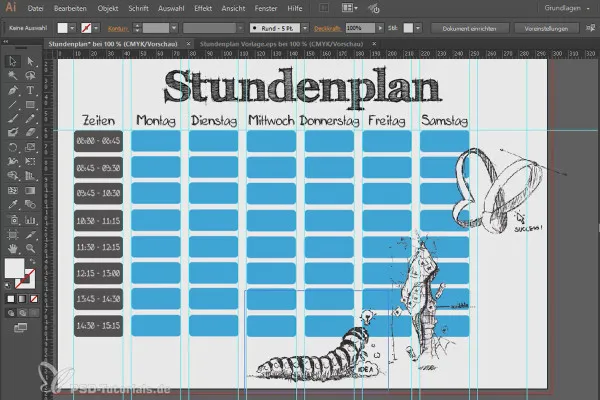
Task: Select the Zoom tool
Action: click(x=30, y=249)
